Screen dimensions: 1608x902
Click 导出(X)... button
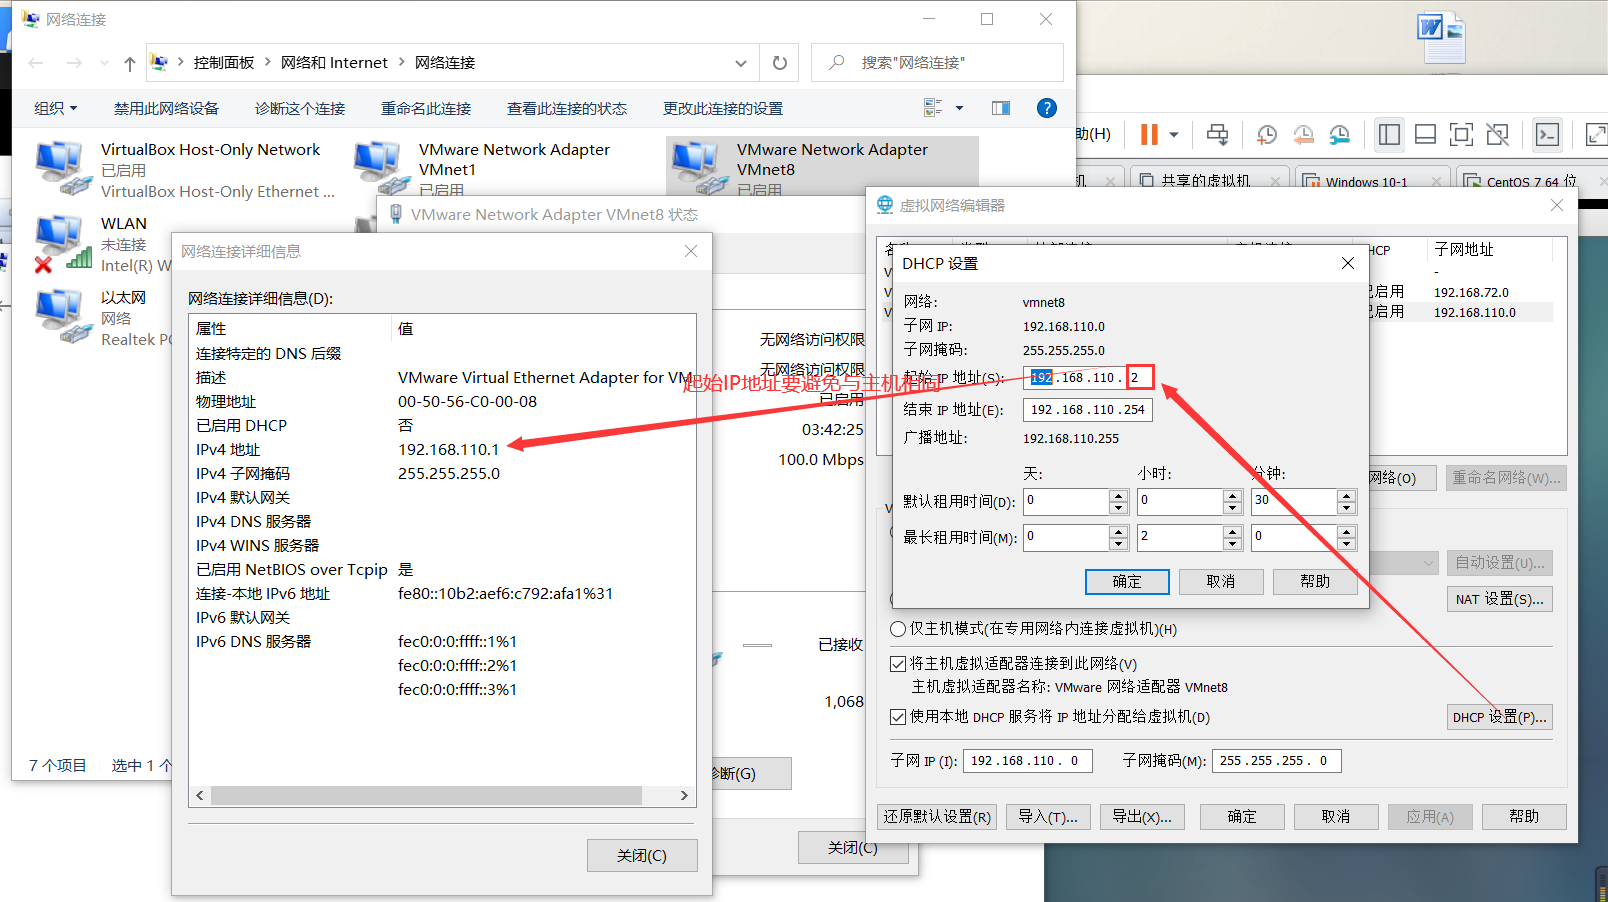tap(1142, 817)
